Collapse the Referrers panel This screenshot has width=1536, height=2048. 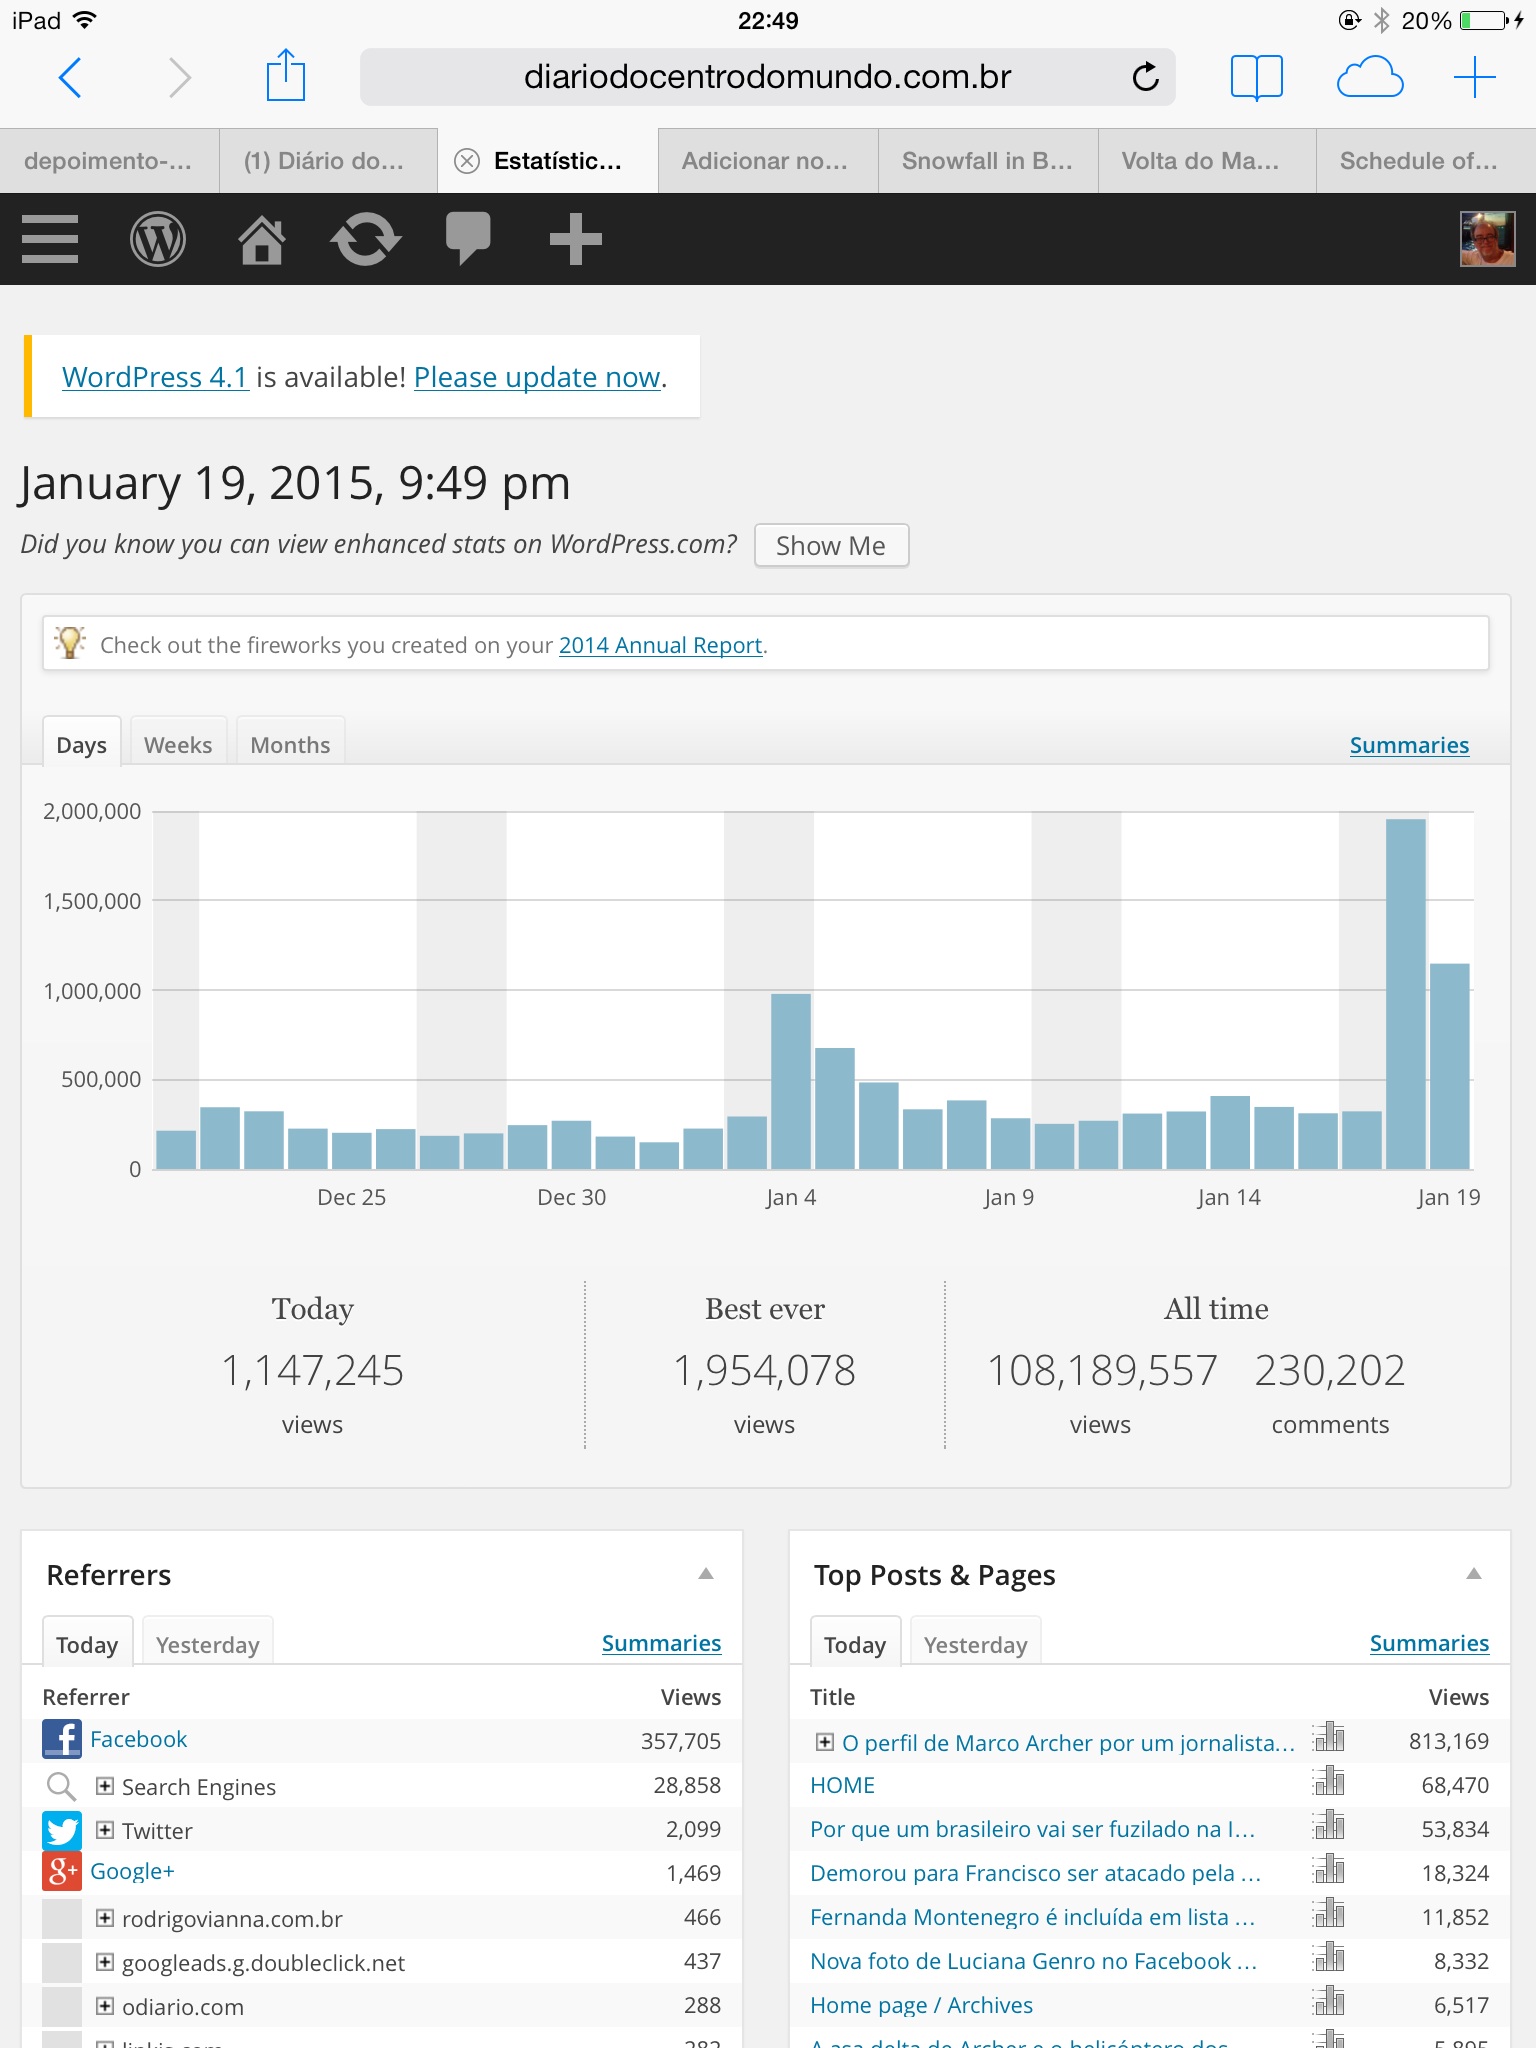point(706,1574)
